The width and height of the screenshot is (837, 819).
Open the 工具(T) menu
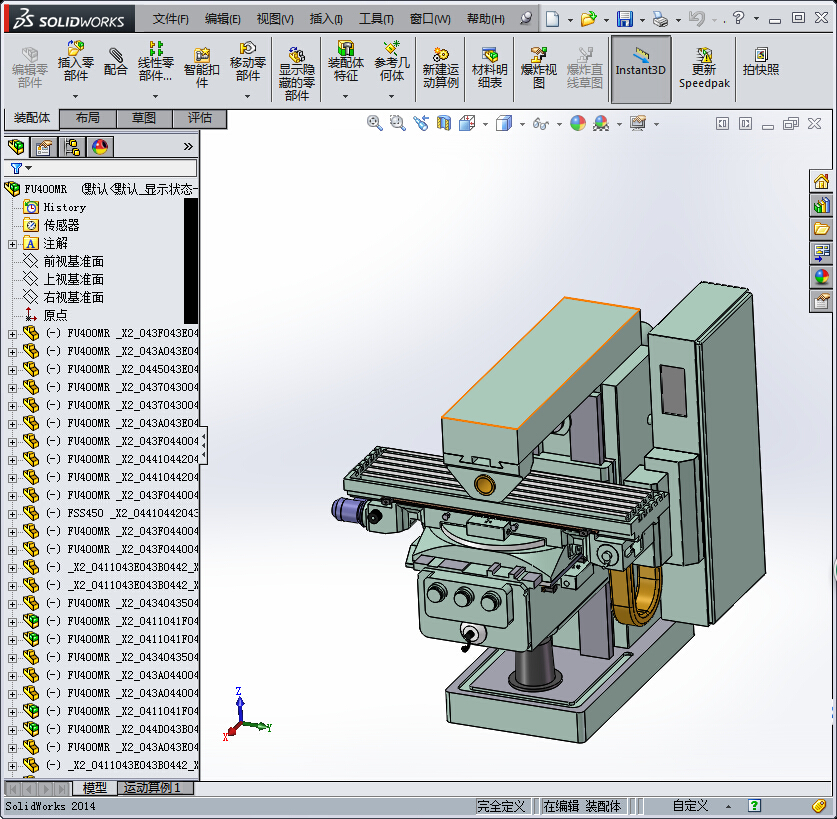point(376,19)
